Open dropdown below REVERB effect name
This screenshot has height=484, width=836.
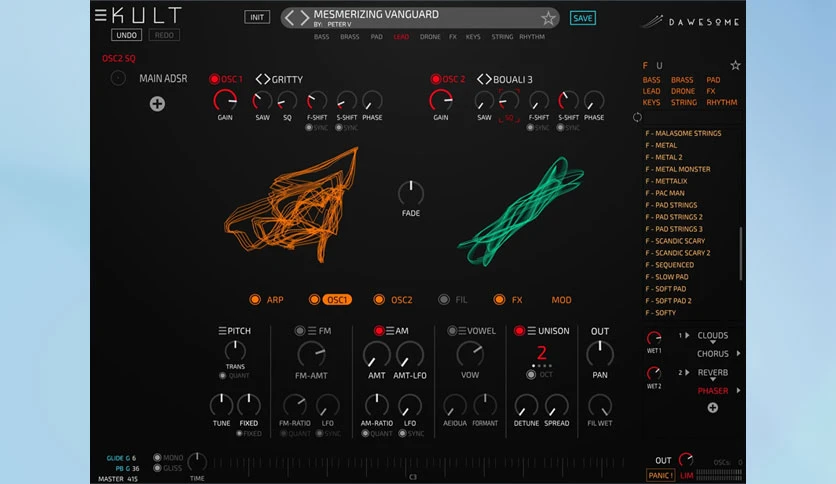712,380
